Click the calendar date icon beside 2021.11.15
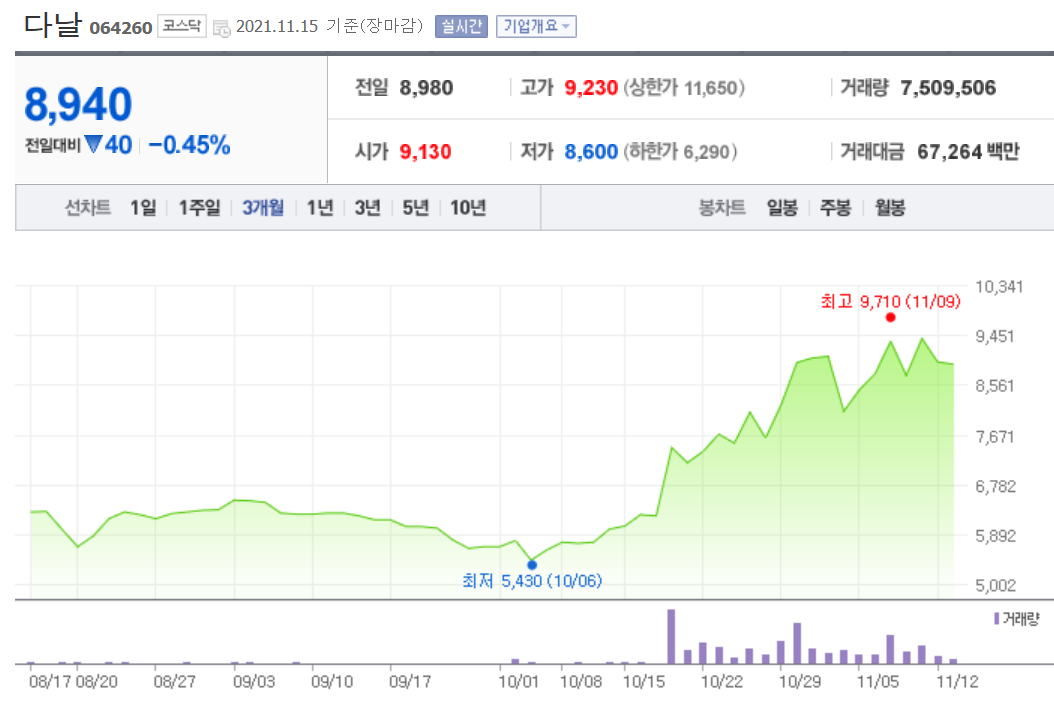1054x711 pixels. [221, 28]
